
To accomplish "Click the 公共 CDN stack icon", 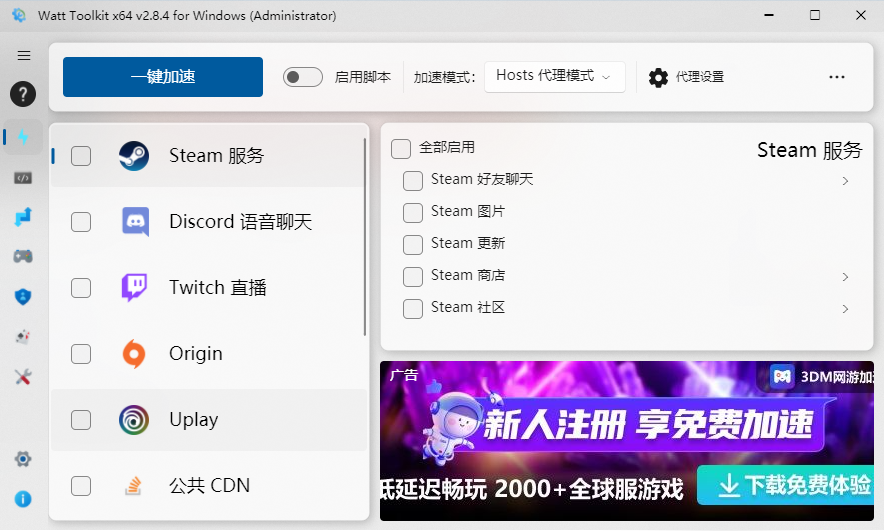I will [133, 486].
